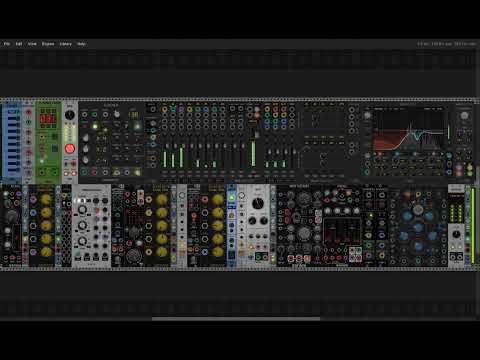Click the yellow input jack atop mixer channel four
Image resolution: width=480 pixels, height=360 pixels.
[190, 109]
